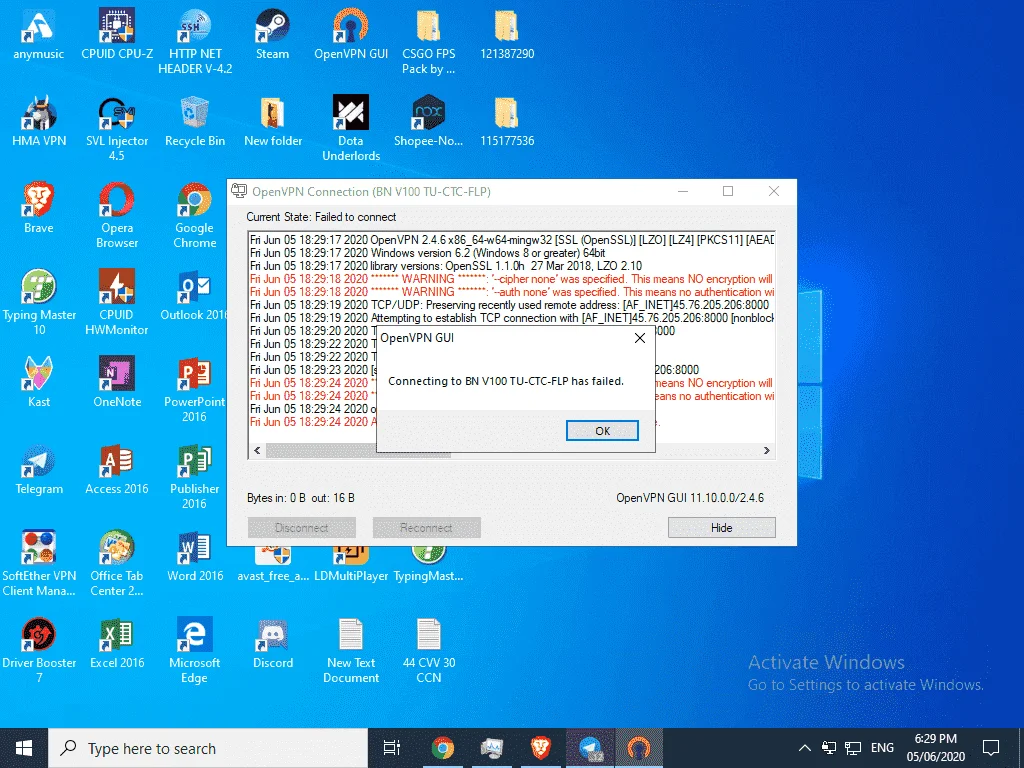Click the 'Type here to search' box
The height and width of the screenshot is (768, 1024).
pos(208,748)
